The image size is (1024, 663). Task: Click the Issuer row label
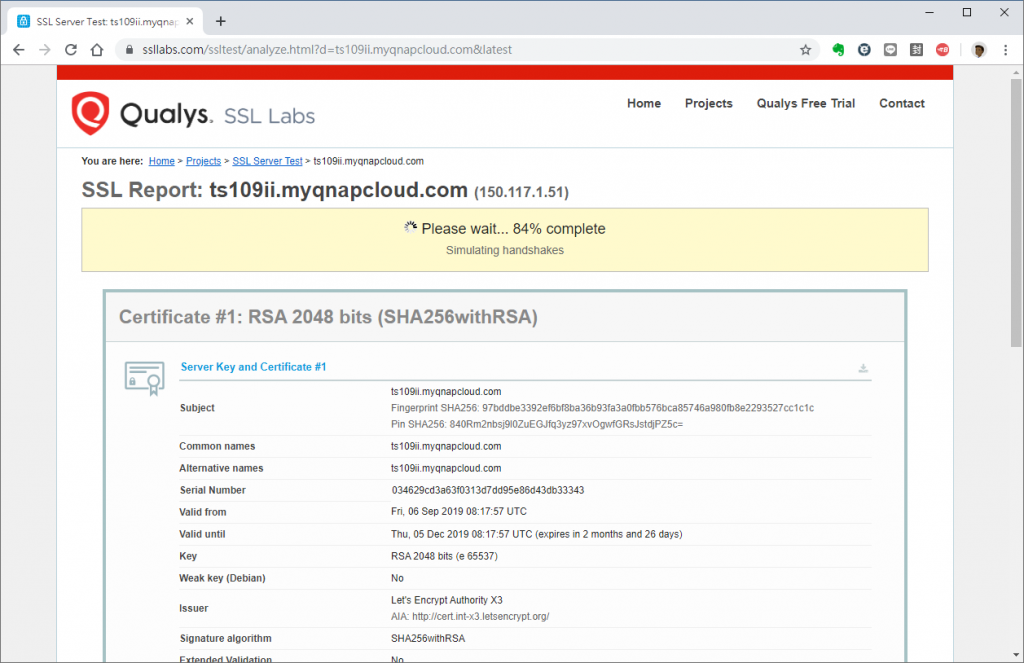pos(193,609)
